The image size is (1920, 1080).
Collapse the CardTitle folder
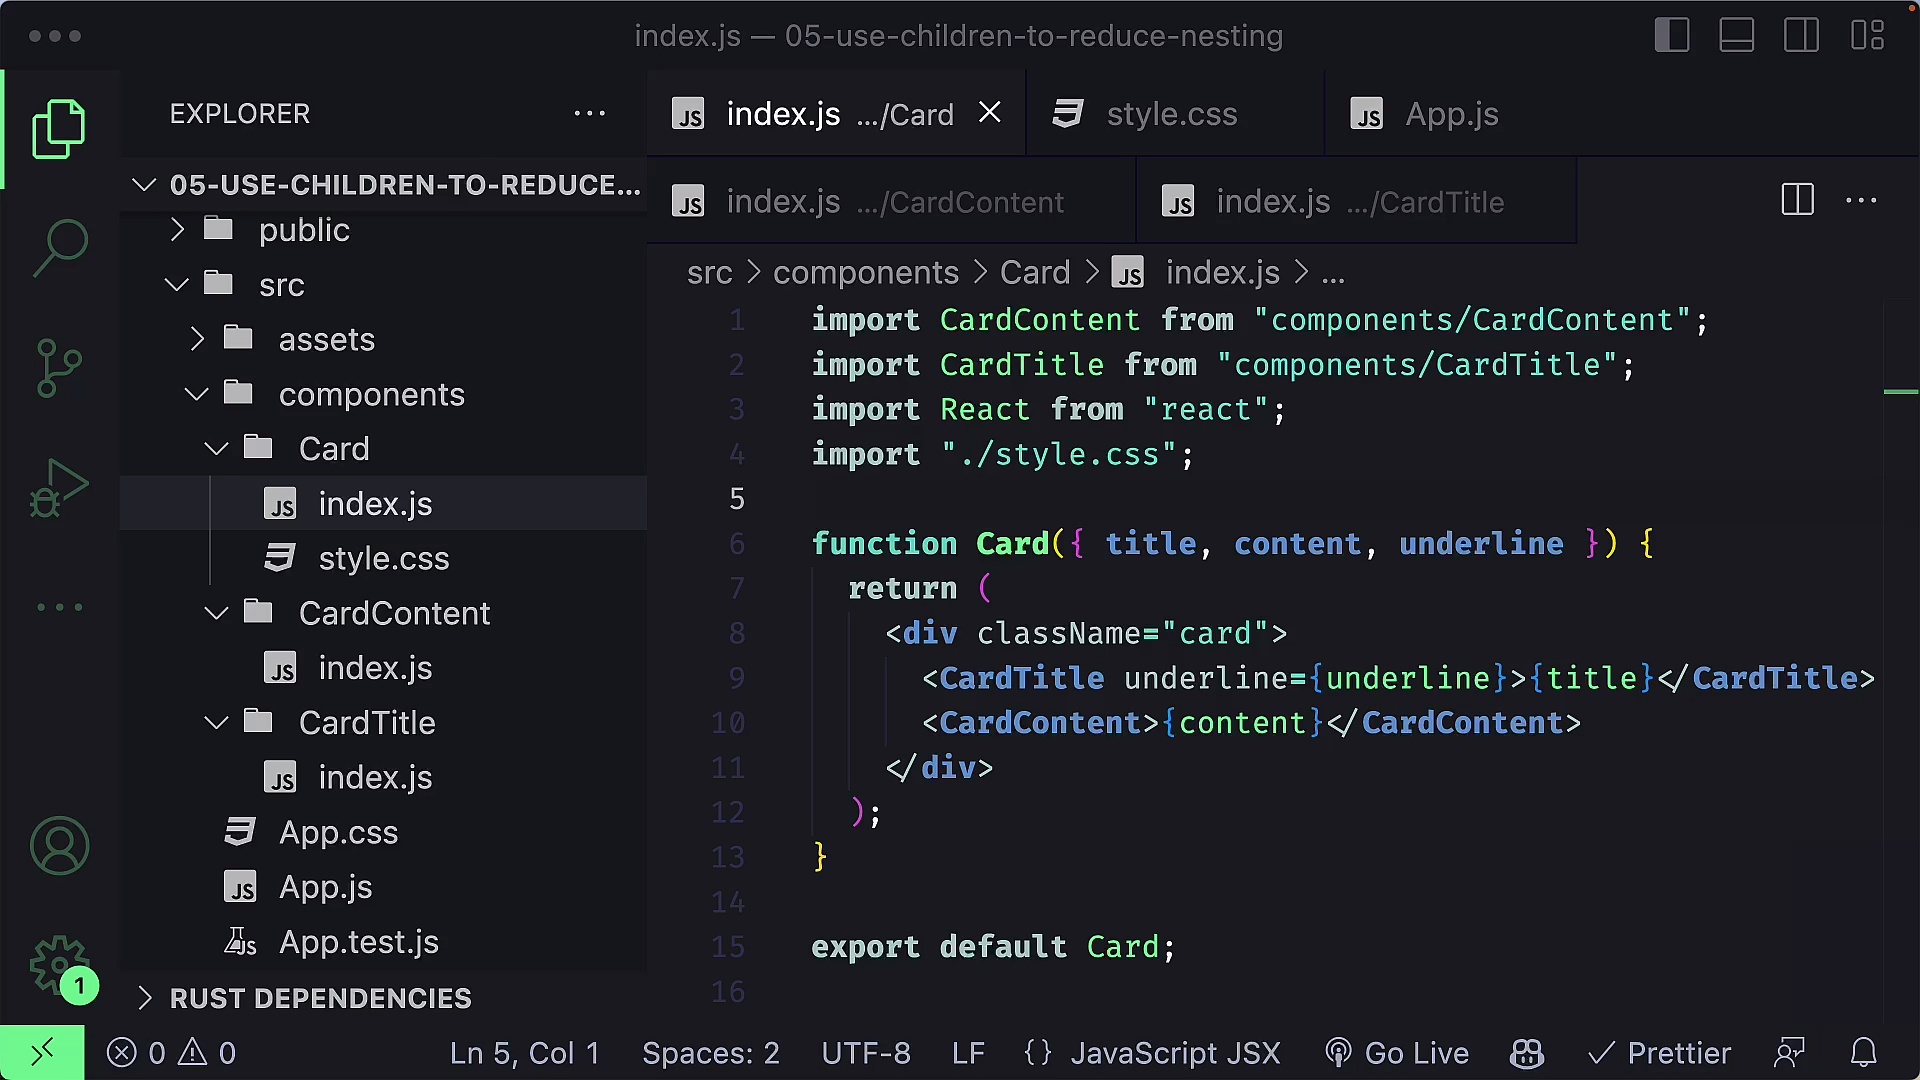[385, 722]
